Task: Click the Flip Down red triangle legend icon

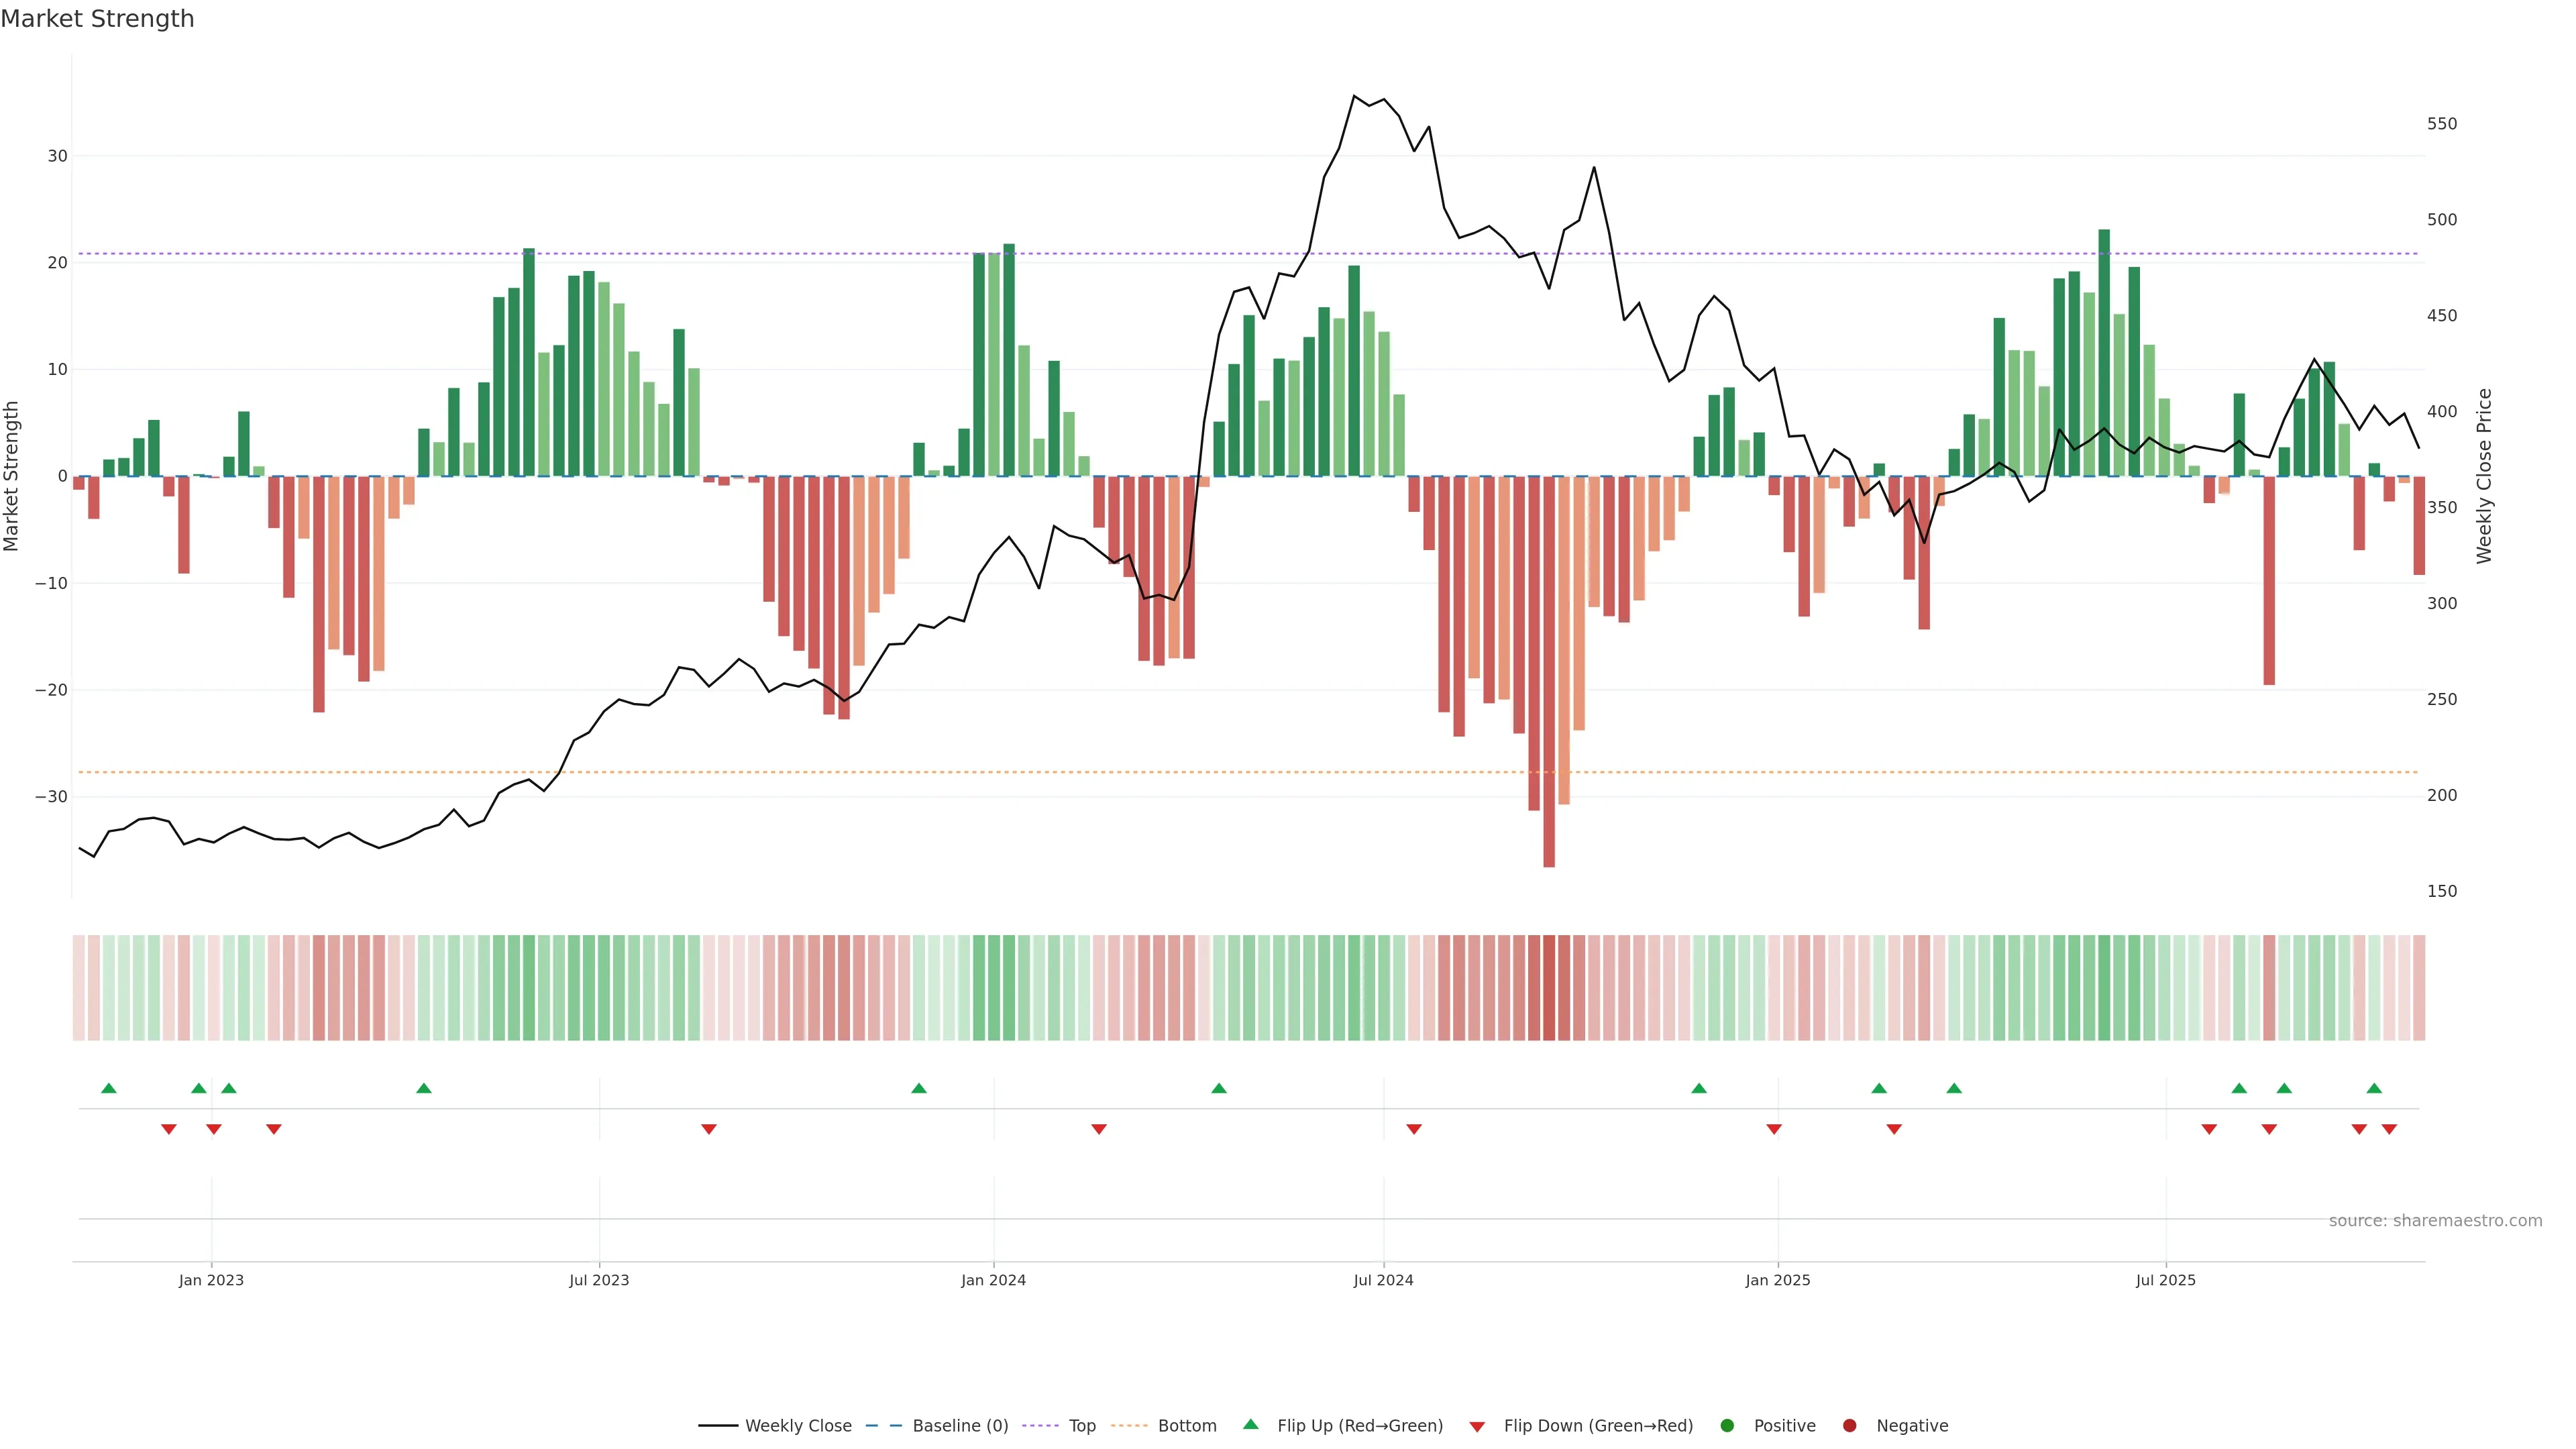Action: click(x=1477, y=1426)
